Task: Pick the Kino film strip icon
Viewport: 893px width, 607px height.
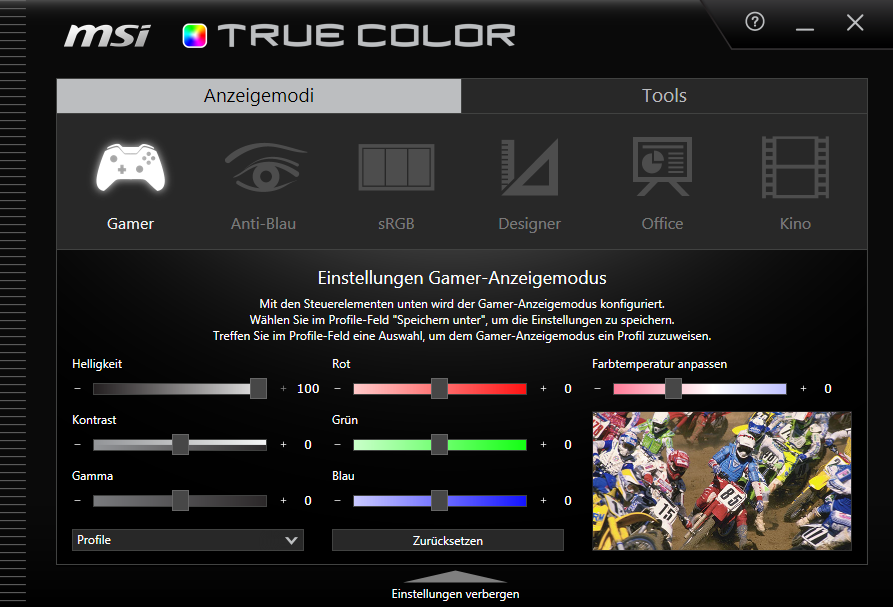Action: (x=795, y=168)
